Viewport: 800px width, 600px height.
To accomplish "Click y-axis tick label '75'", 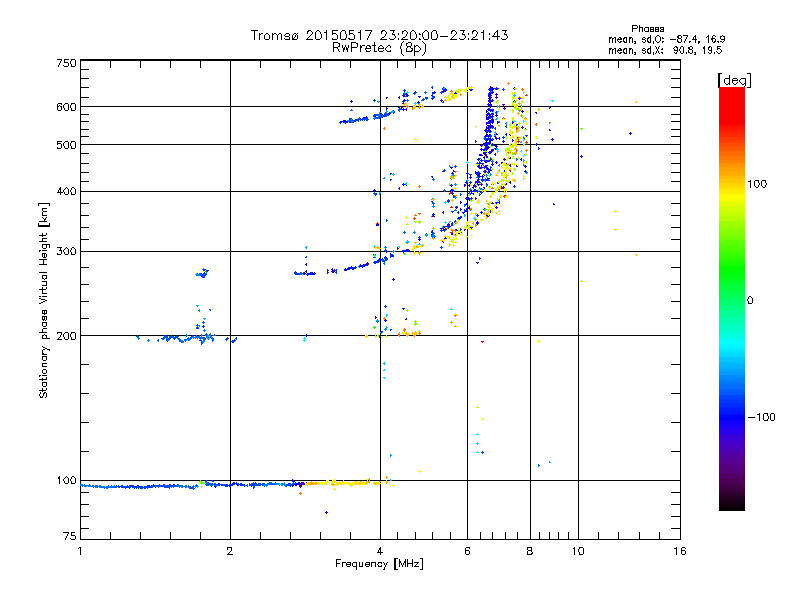I will tap(70, 536).
